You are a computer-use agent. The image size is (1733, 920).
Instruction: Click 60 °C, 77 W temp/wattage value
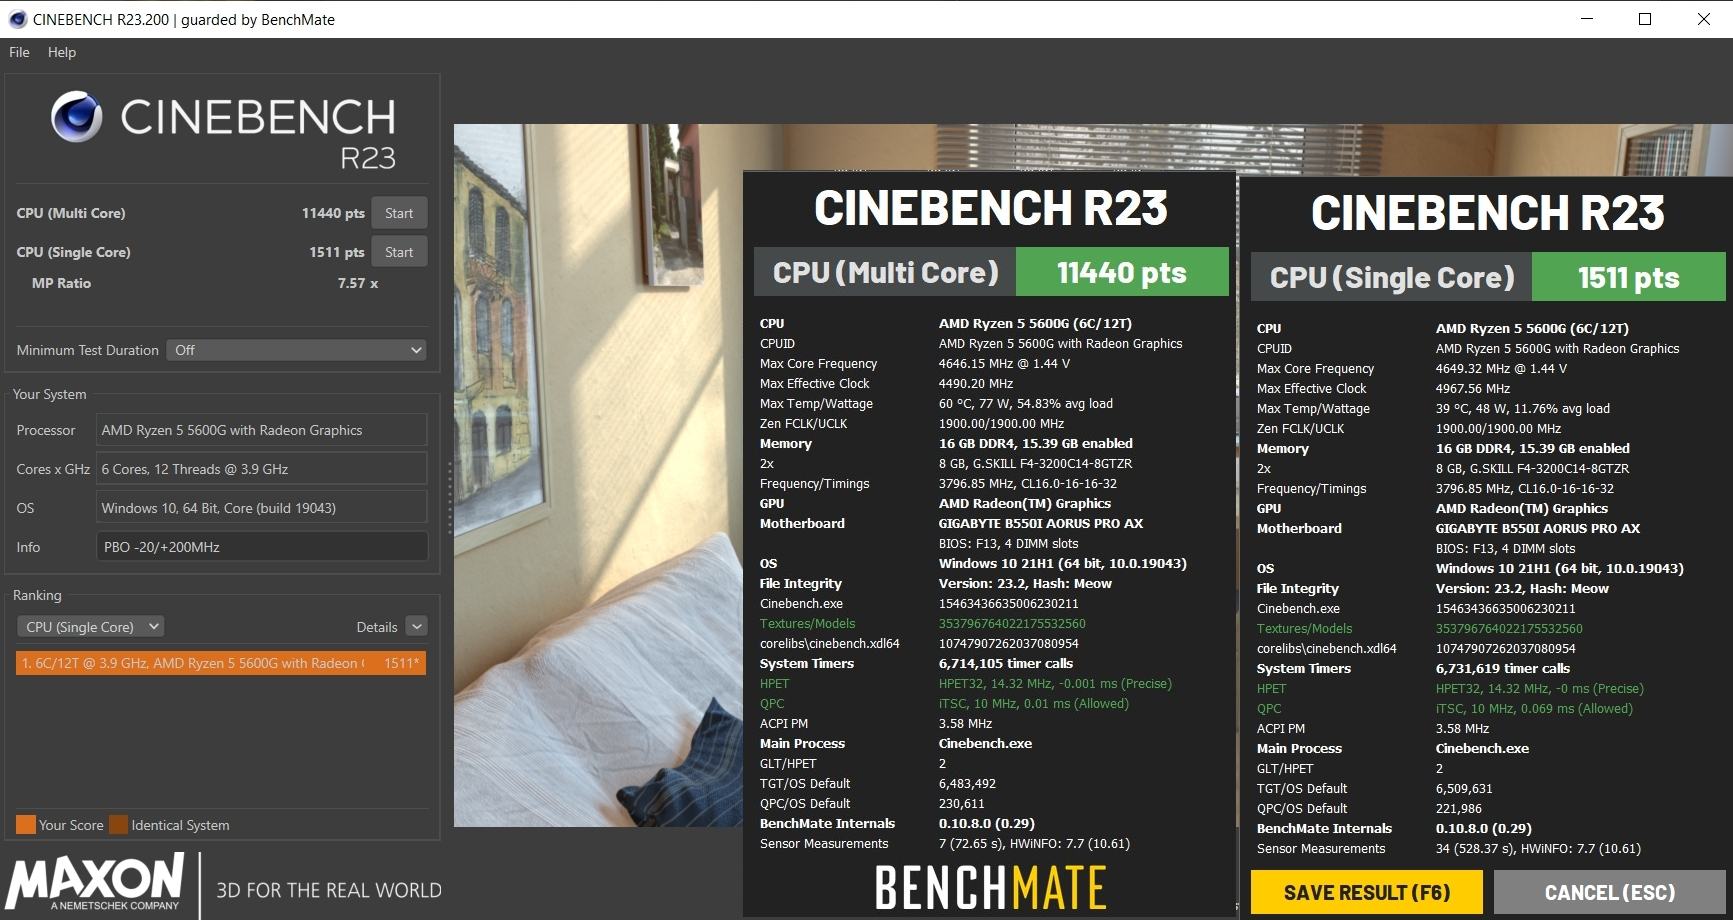coord(1025,403)
